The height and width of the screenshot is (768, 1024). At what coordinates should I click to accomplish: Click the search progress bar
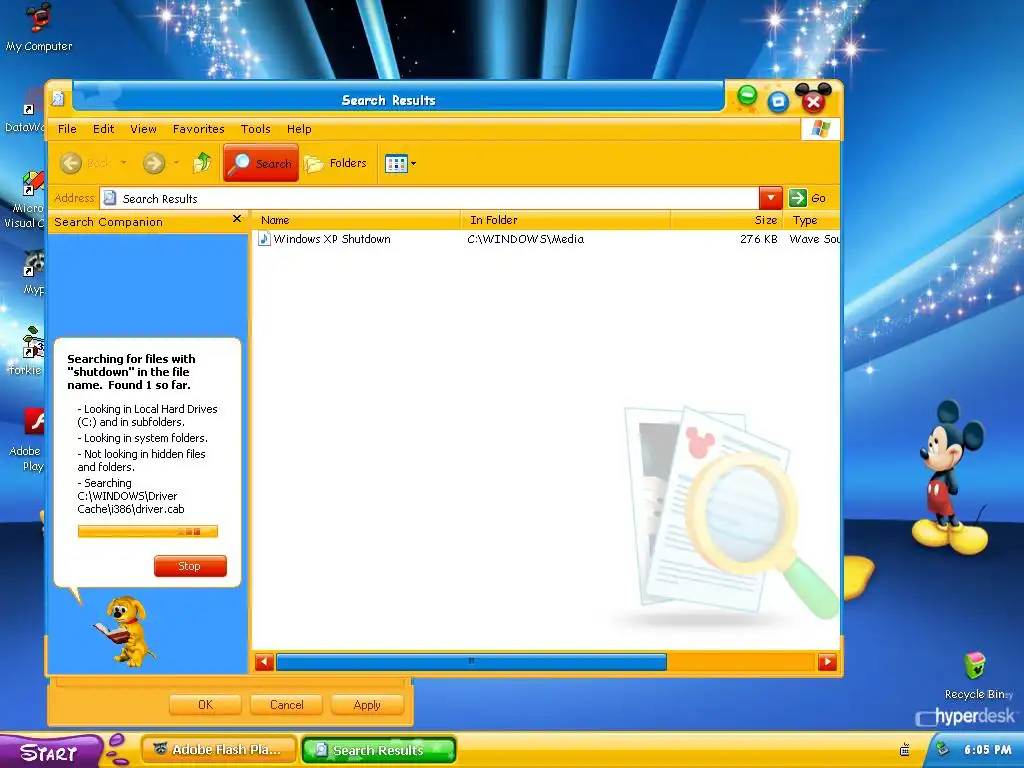148,532
